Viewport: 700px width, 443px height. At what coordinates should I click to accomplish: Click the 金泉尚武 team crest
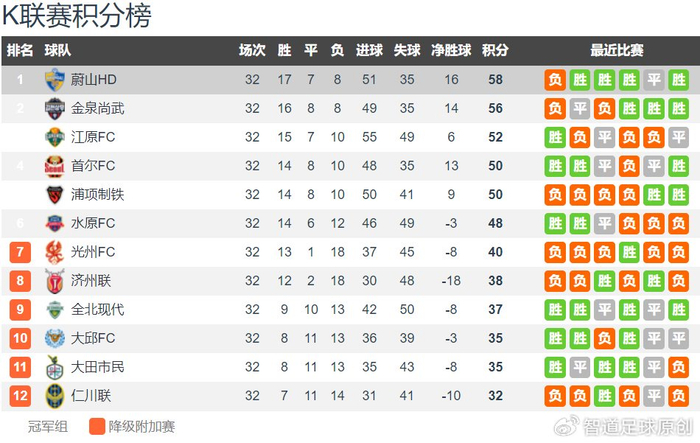click(54, 108)
